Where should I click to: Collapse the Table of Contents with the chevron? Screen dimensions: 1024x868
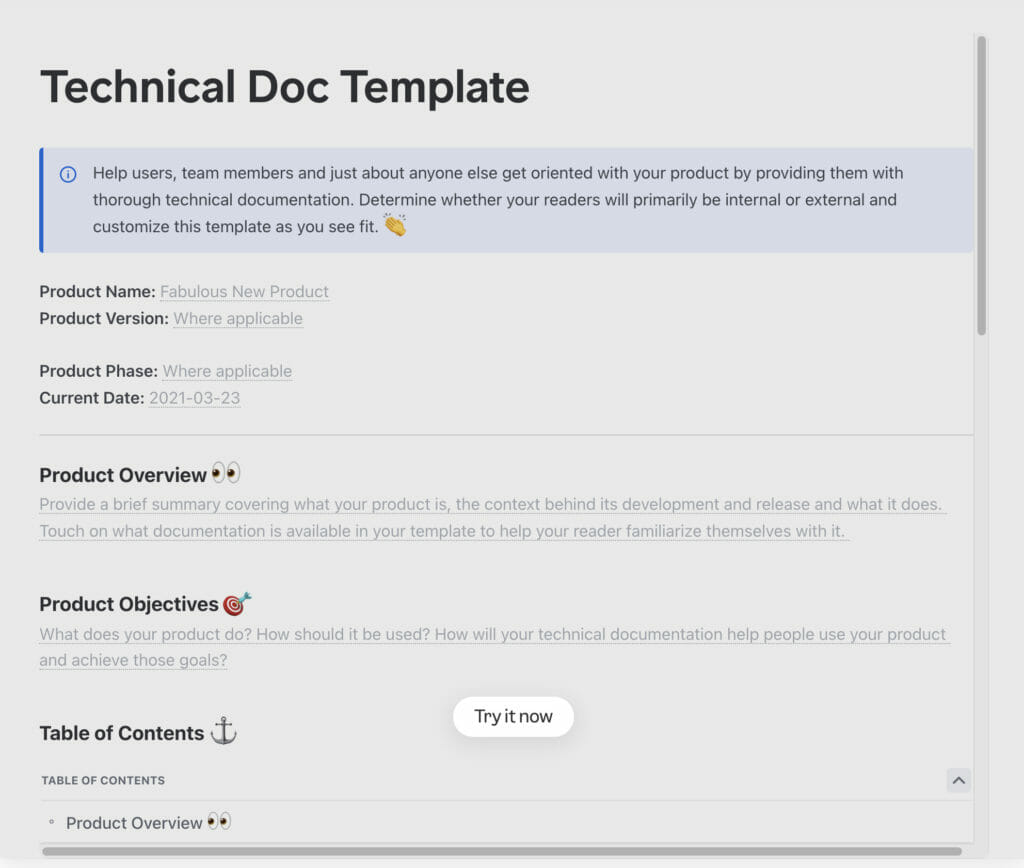click(x=957, y=780)
